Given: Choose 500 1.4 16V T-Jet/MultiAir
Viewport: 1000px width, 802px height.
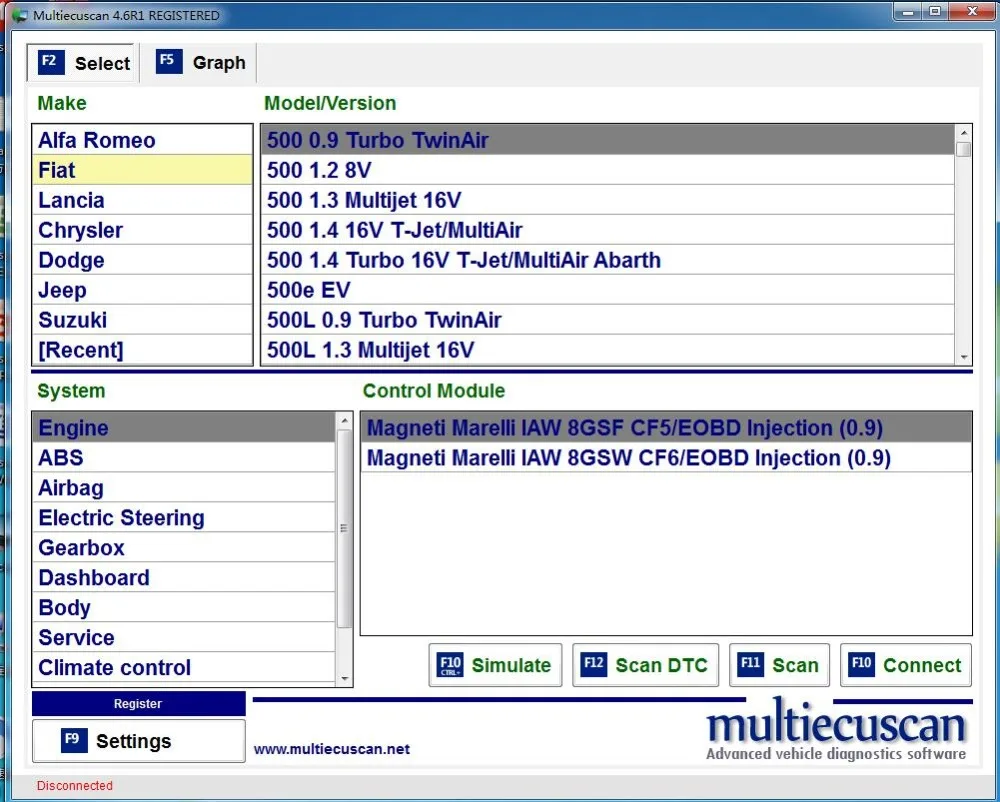Looking at the screenshot, I should pyautogui.click(x=608, y=230).
